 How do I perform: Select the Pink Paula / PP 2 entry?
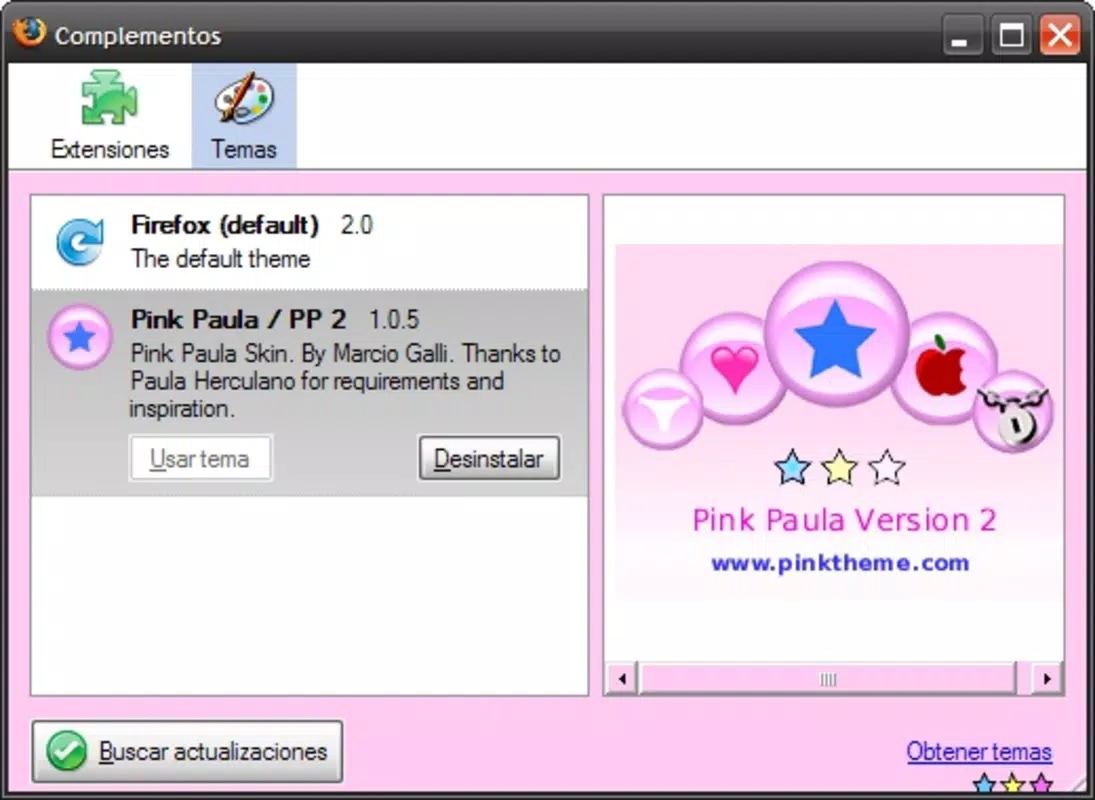309,394
